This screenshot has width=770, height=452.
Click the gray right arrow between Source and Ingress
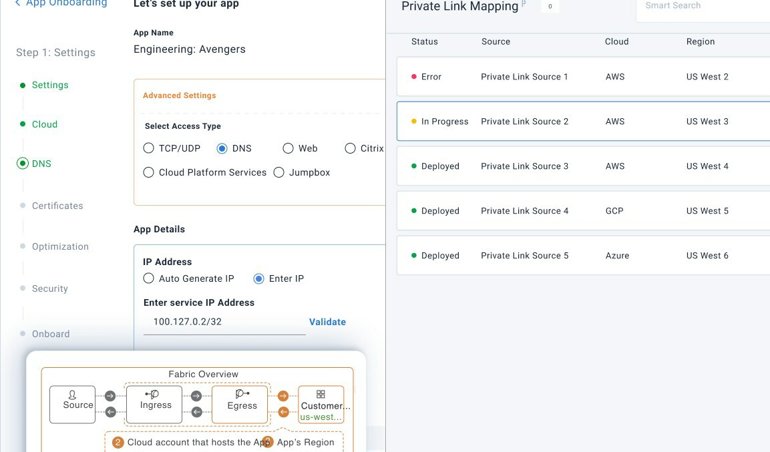[x=110, y=396]
